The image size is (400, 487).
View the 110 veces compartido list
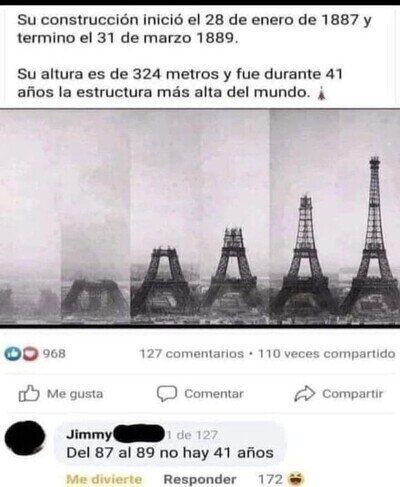pos(327,354)
